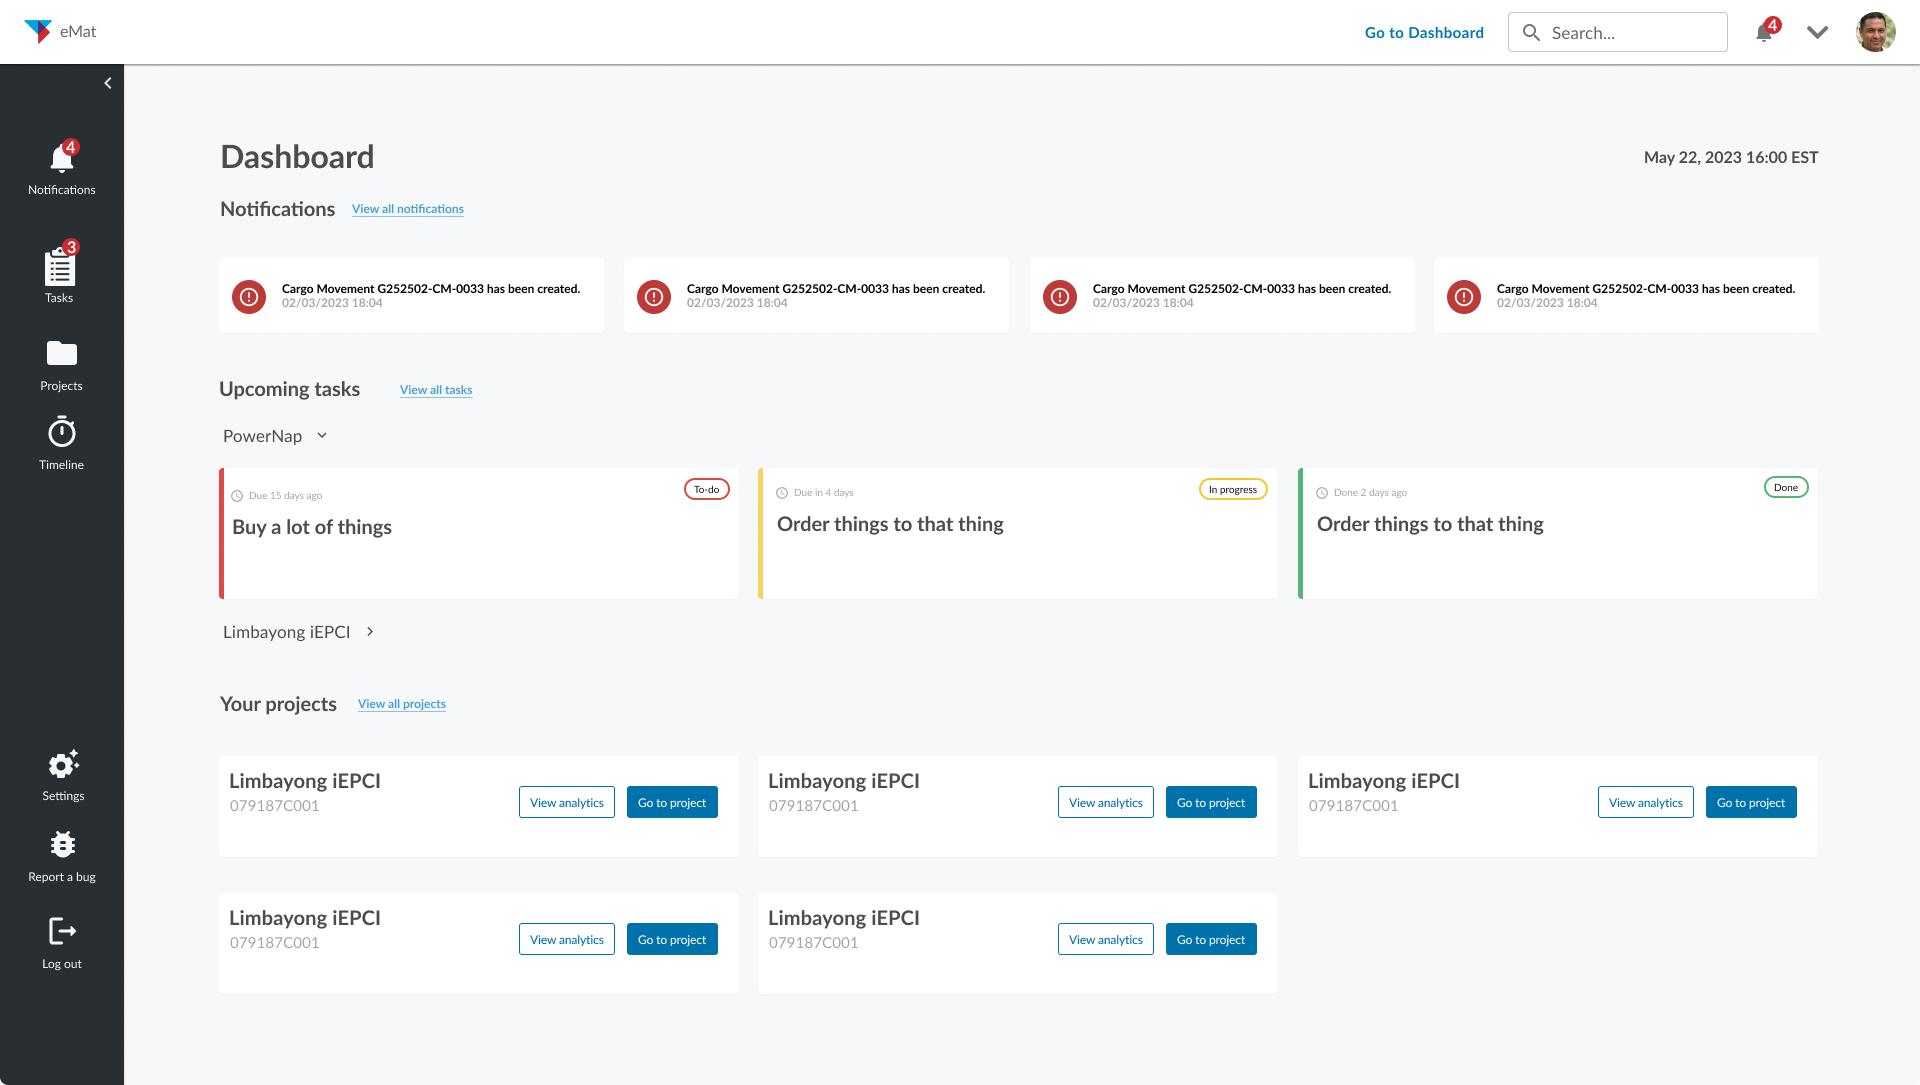
Task: View analytics for second row left project
Action: coord(567,939)
